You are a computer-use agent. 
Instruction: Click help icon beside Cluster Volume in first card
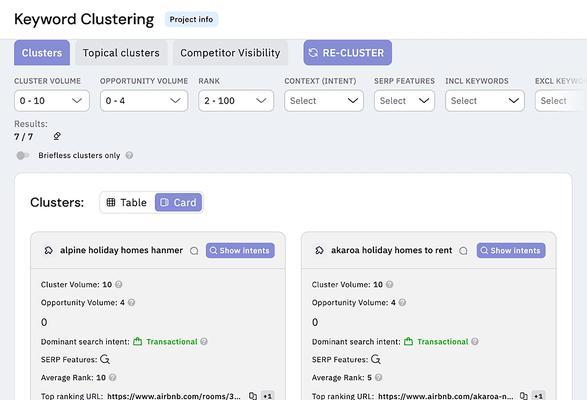[119, 284]
